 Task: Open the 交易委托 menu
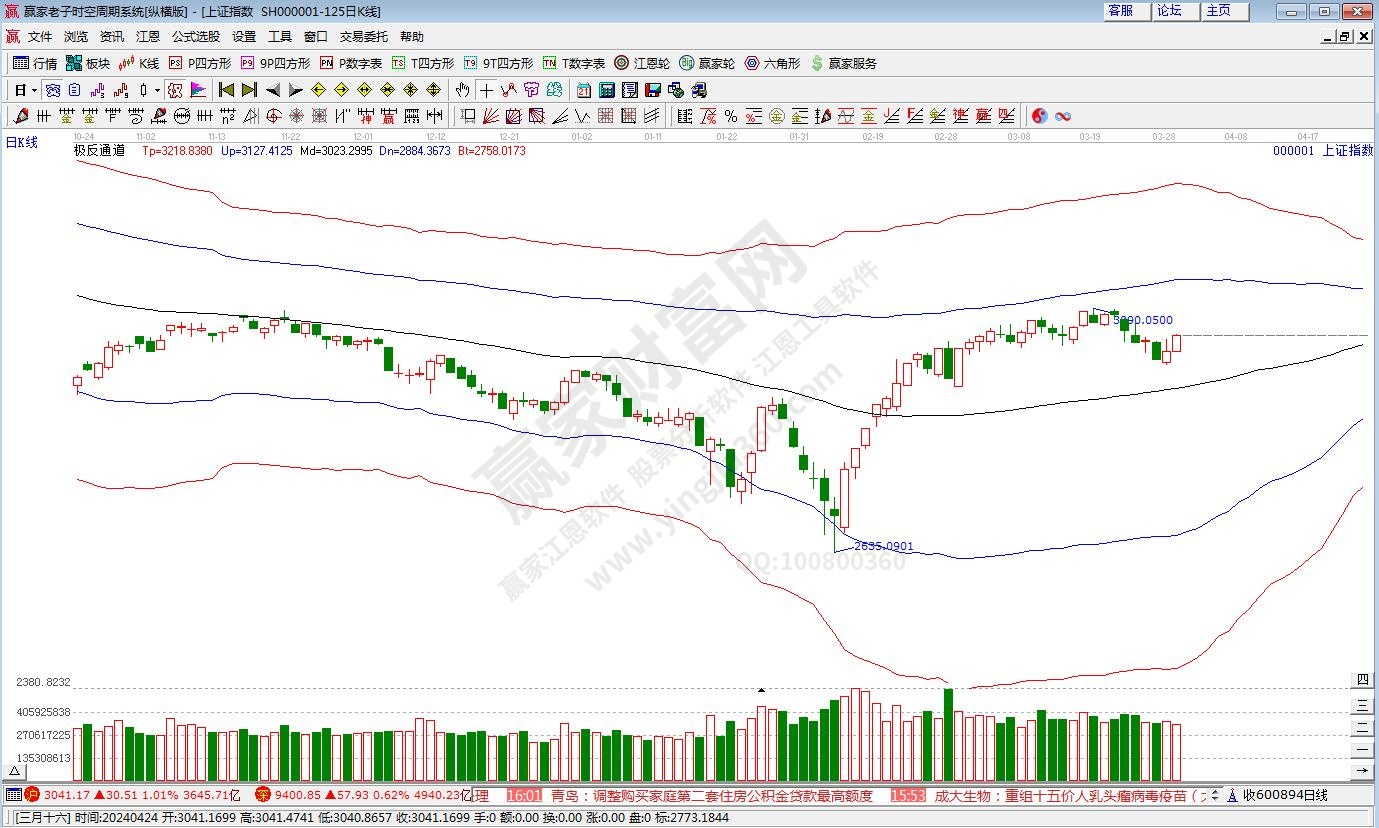tap(363, 37)
